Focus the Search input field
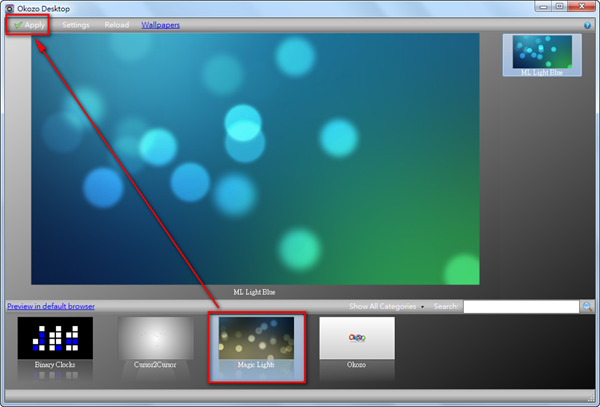 click(x=521, y=306)
